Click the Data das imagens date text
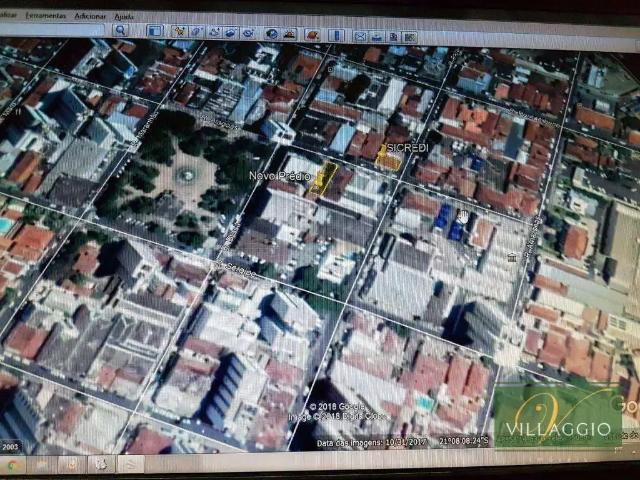 coord(371,442)
